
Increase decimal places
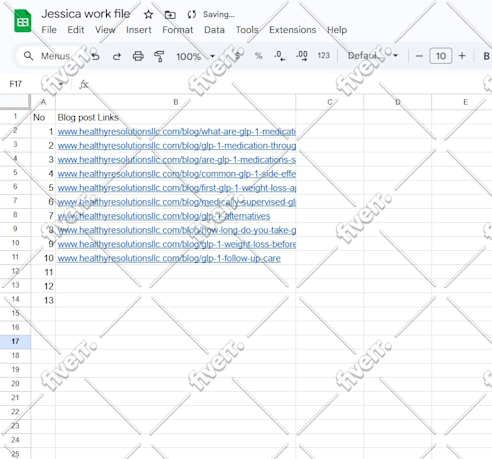point(302,56)
